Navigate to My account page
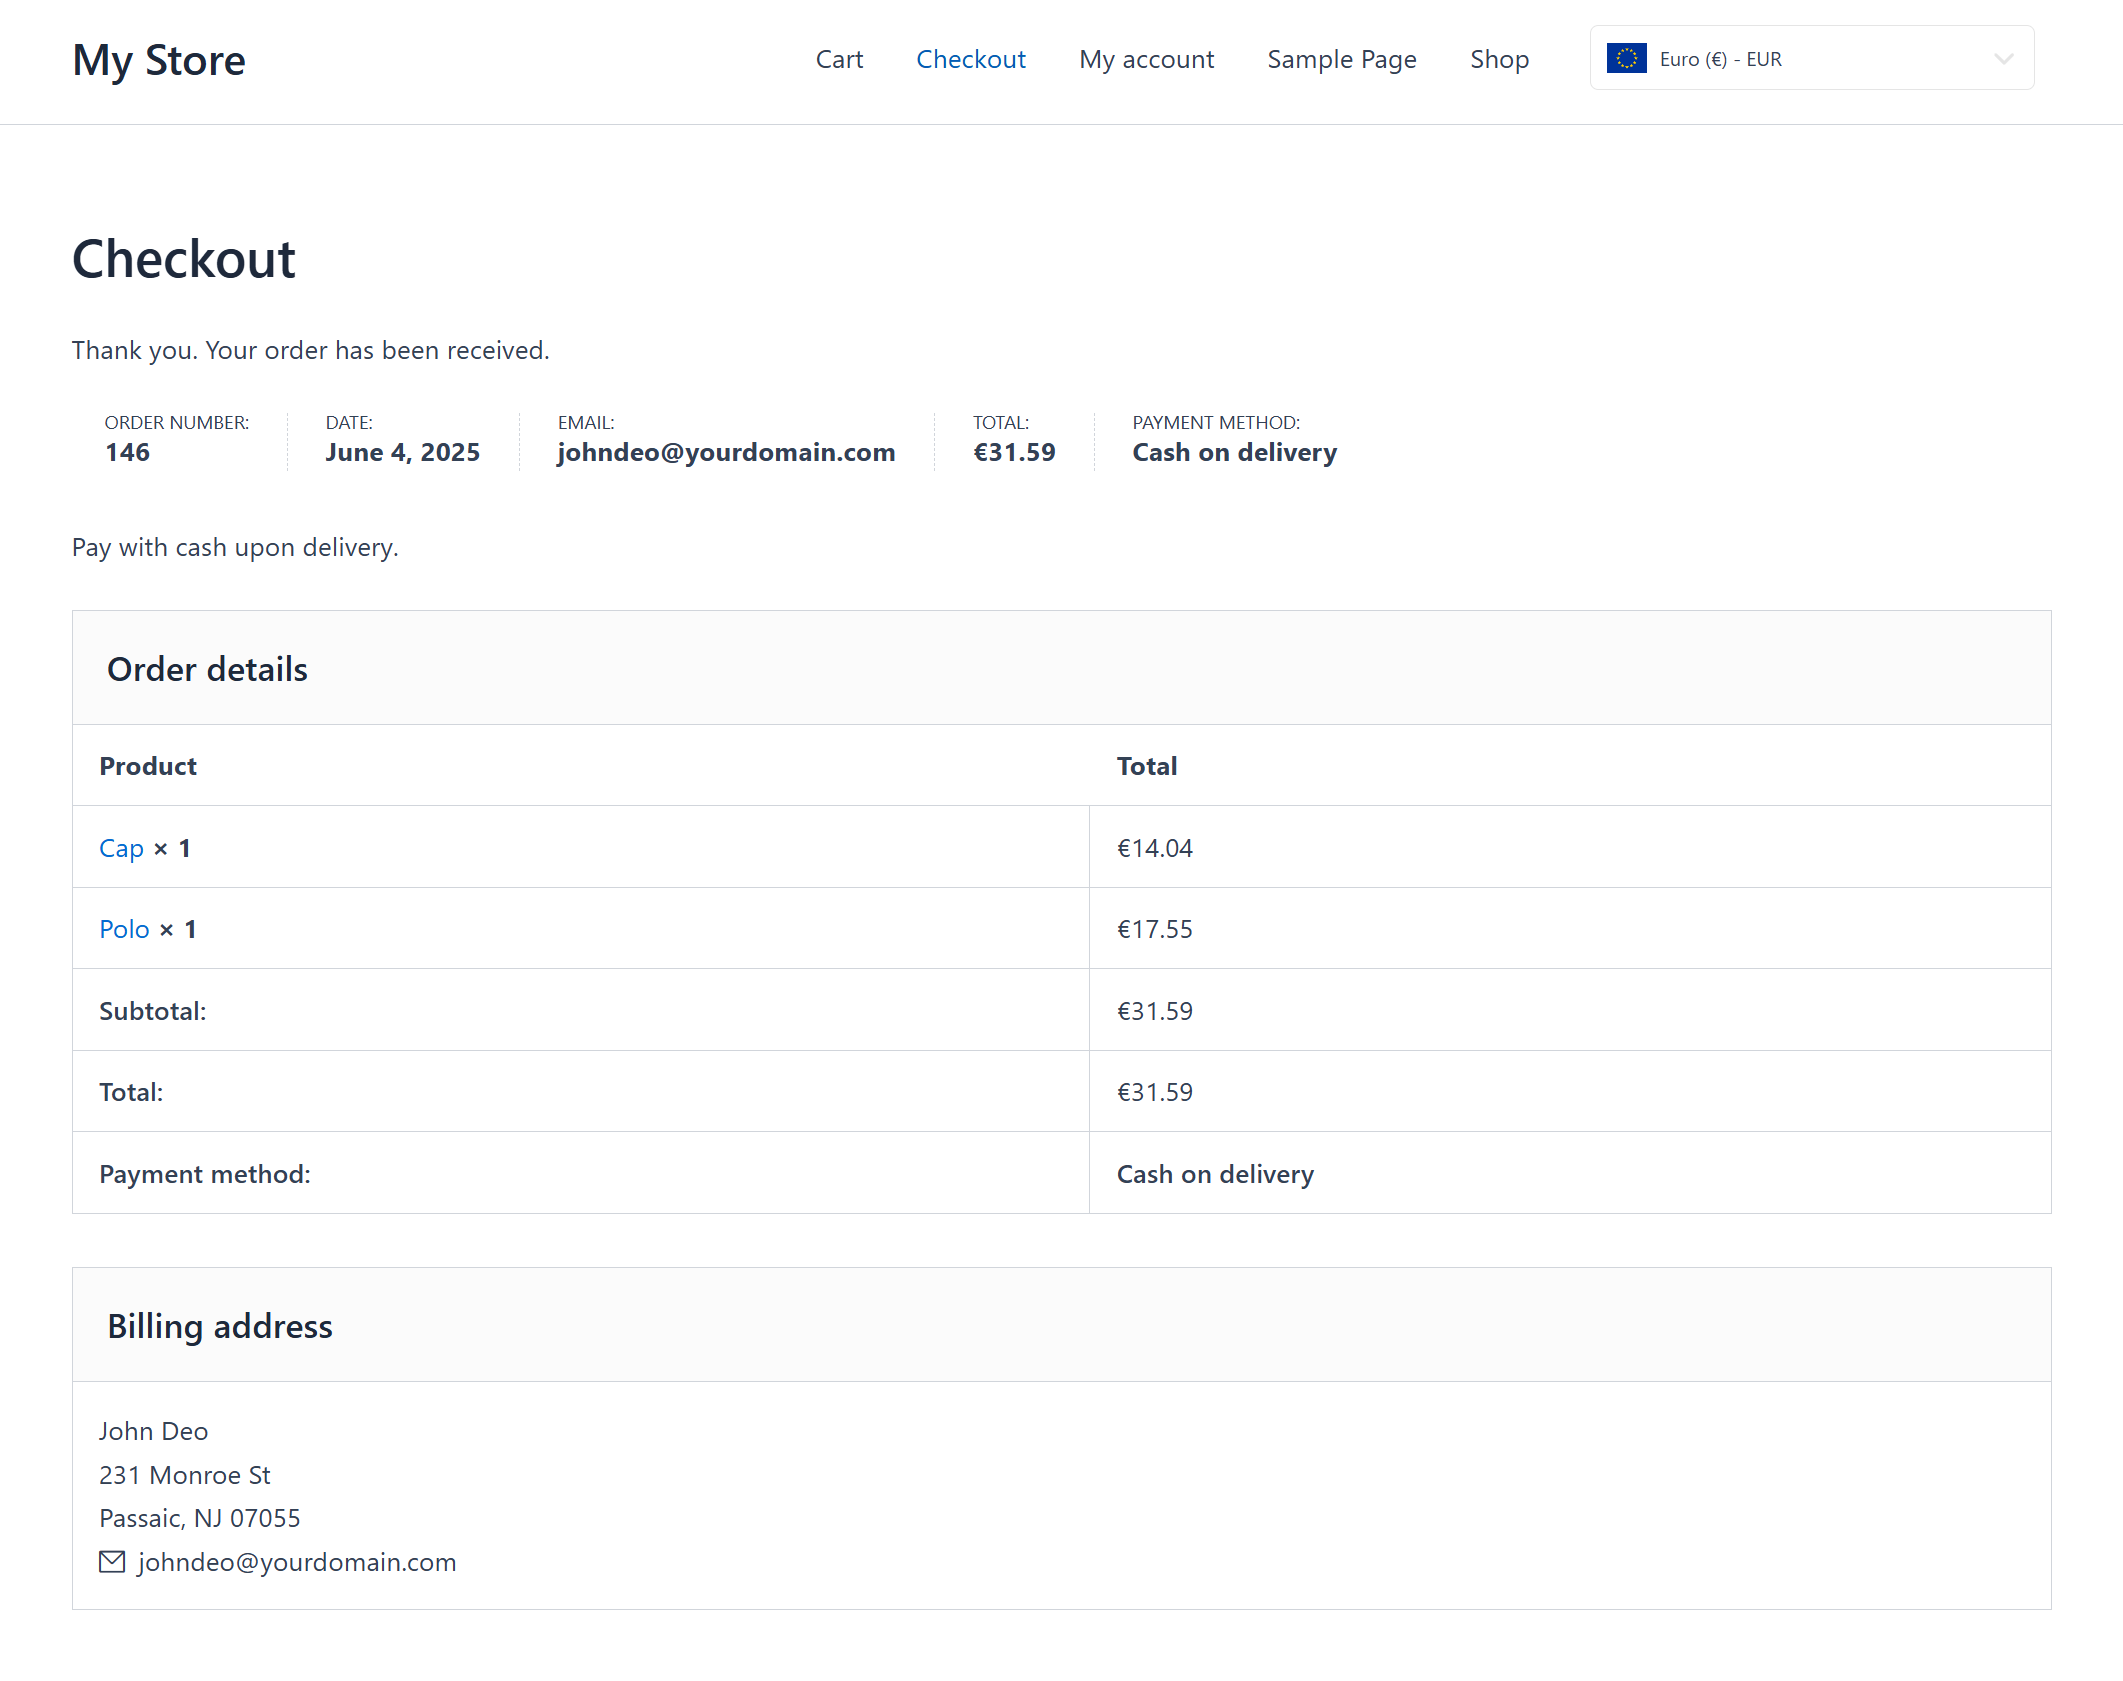 tap(1146, 59)
